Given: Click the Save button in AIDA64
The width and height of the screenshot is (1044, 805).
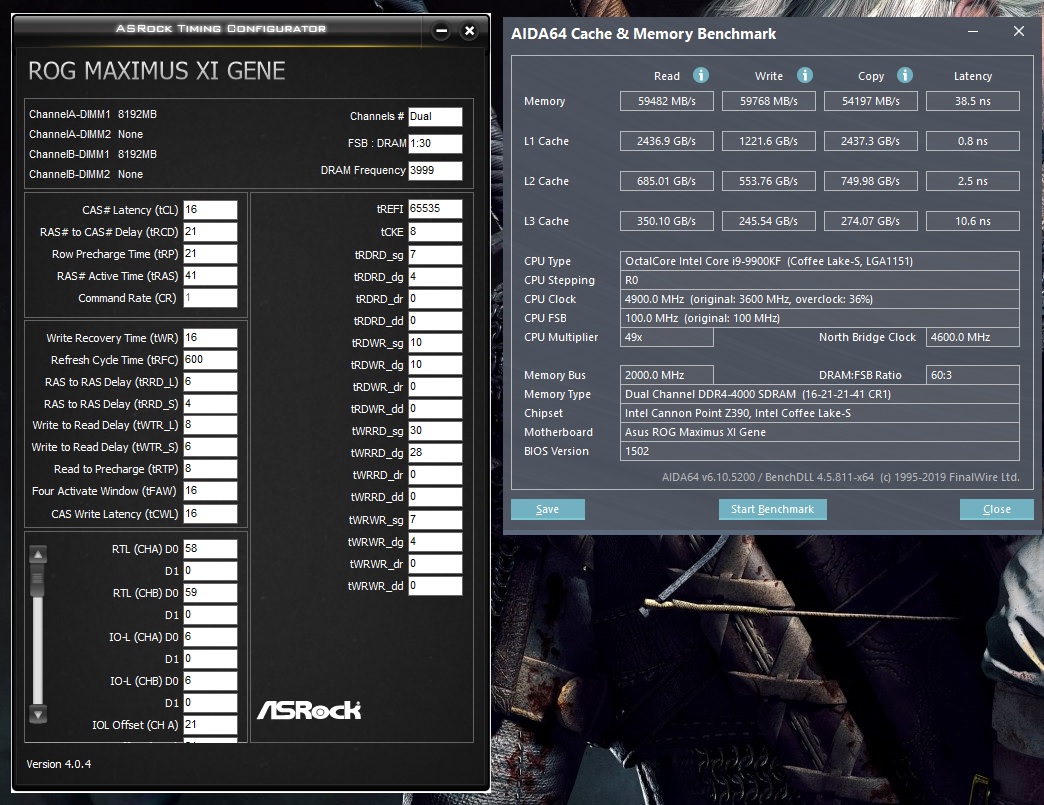Looking at the screenshot, I should pyautogui.click(x=548, y=509).
